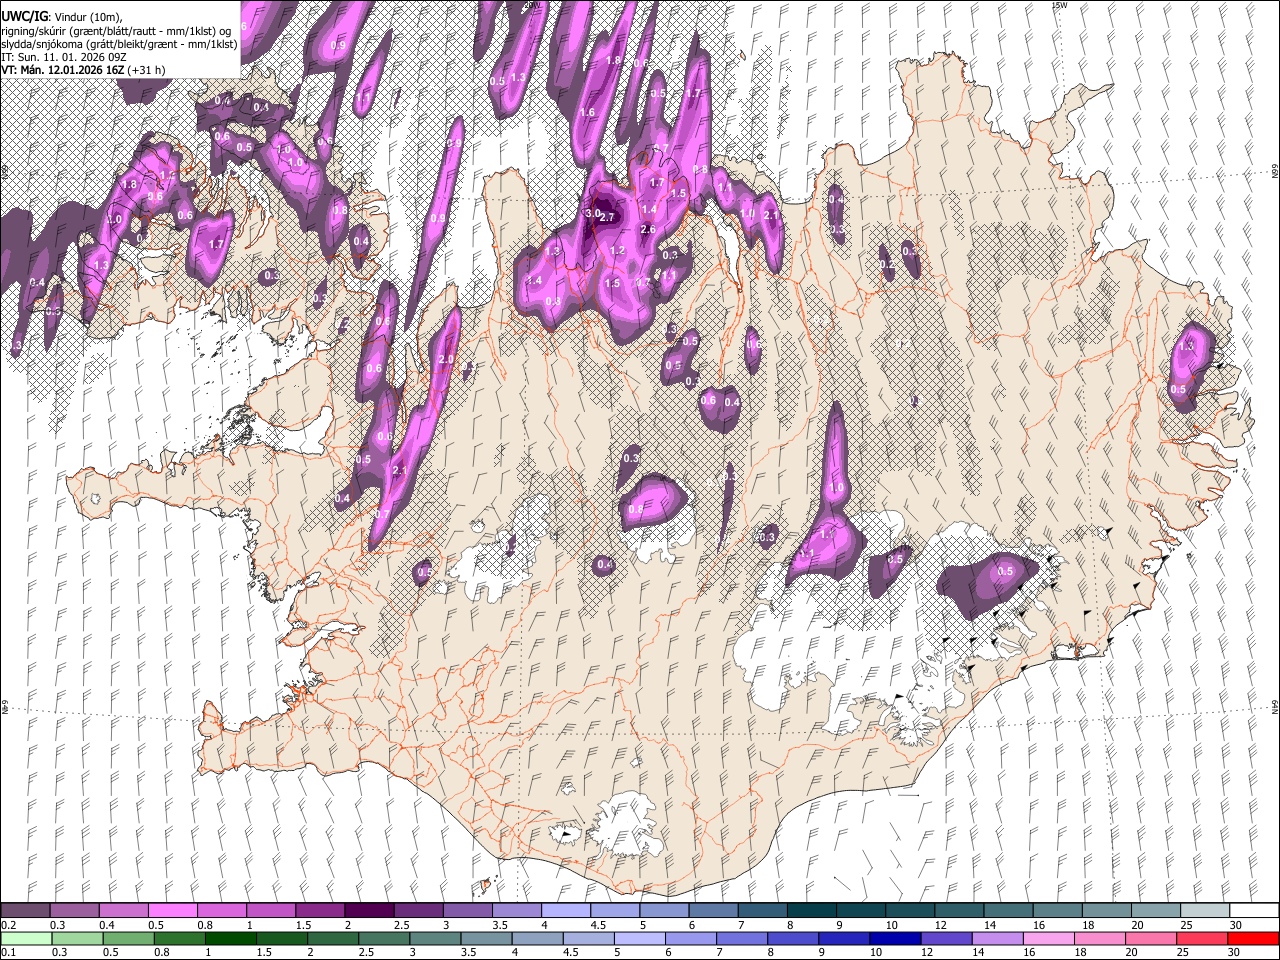The width and height of the screenshot is (1280, 960).
Task: Click the 'slydda/snjókoma' legend description line
Action: pos(119,44)
